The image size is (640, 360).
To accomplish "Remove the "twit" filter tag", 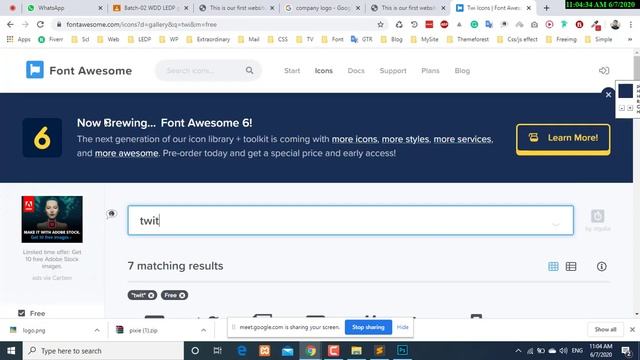I will [x=151, y=295].
